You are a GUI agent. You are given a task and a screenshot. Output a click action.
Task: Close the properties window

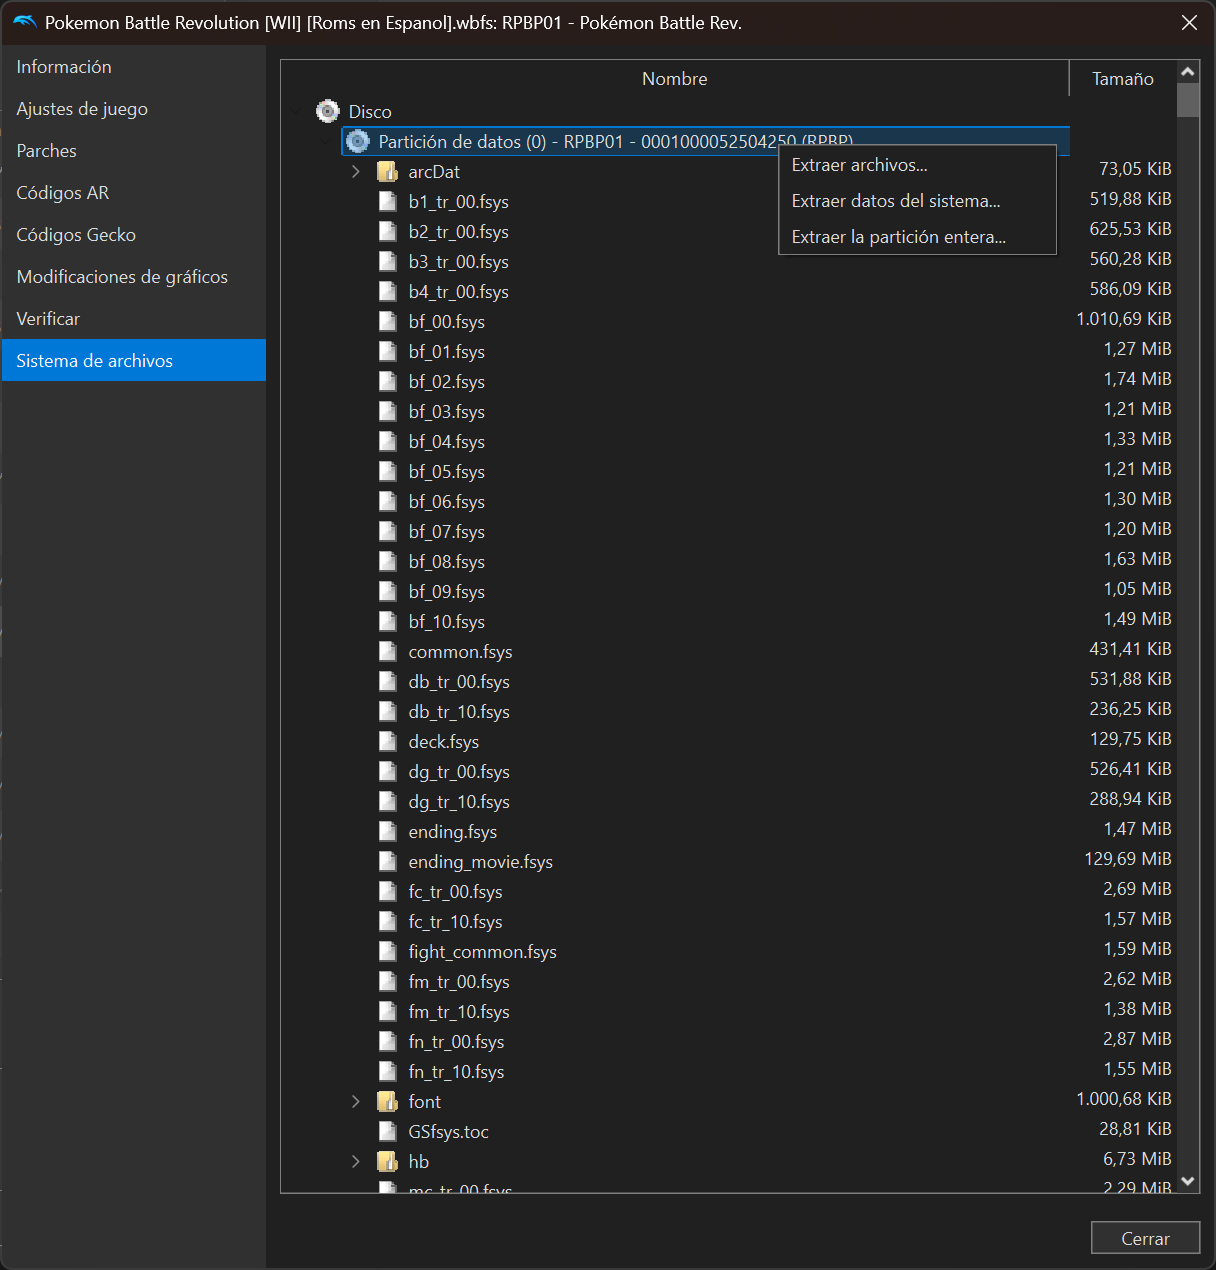[x=1189, y=22]
